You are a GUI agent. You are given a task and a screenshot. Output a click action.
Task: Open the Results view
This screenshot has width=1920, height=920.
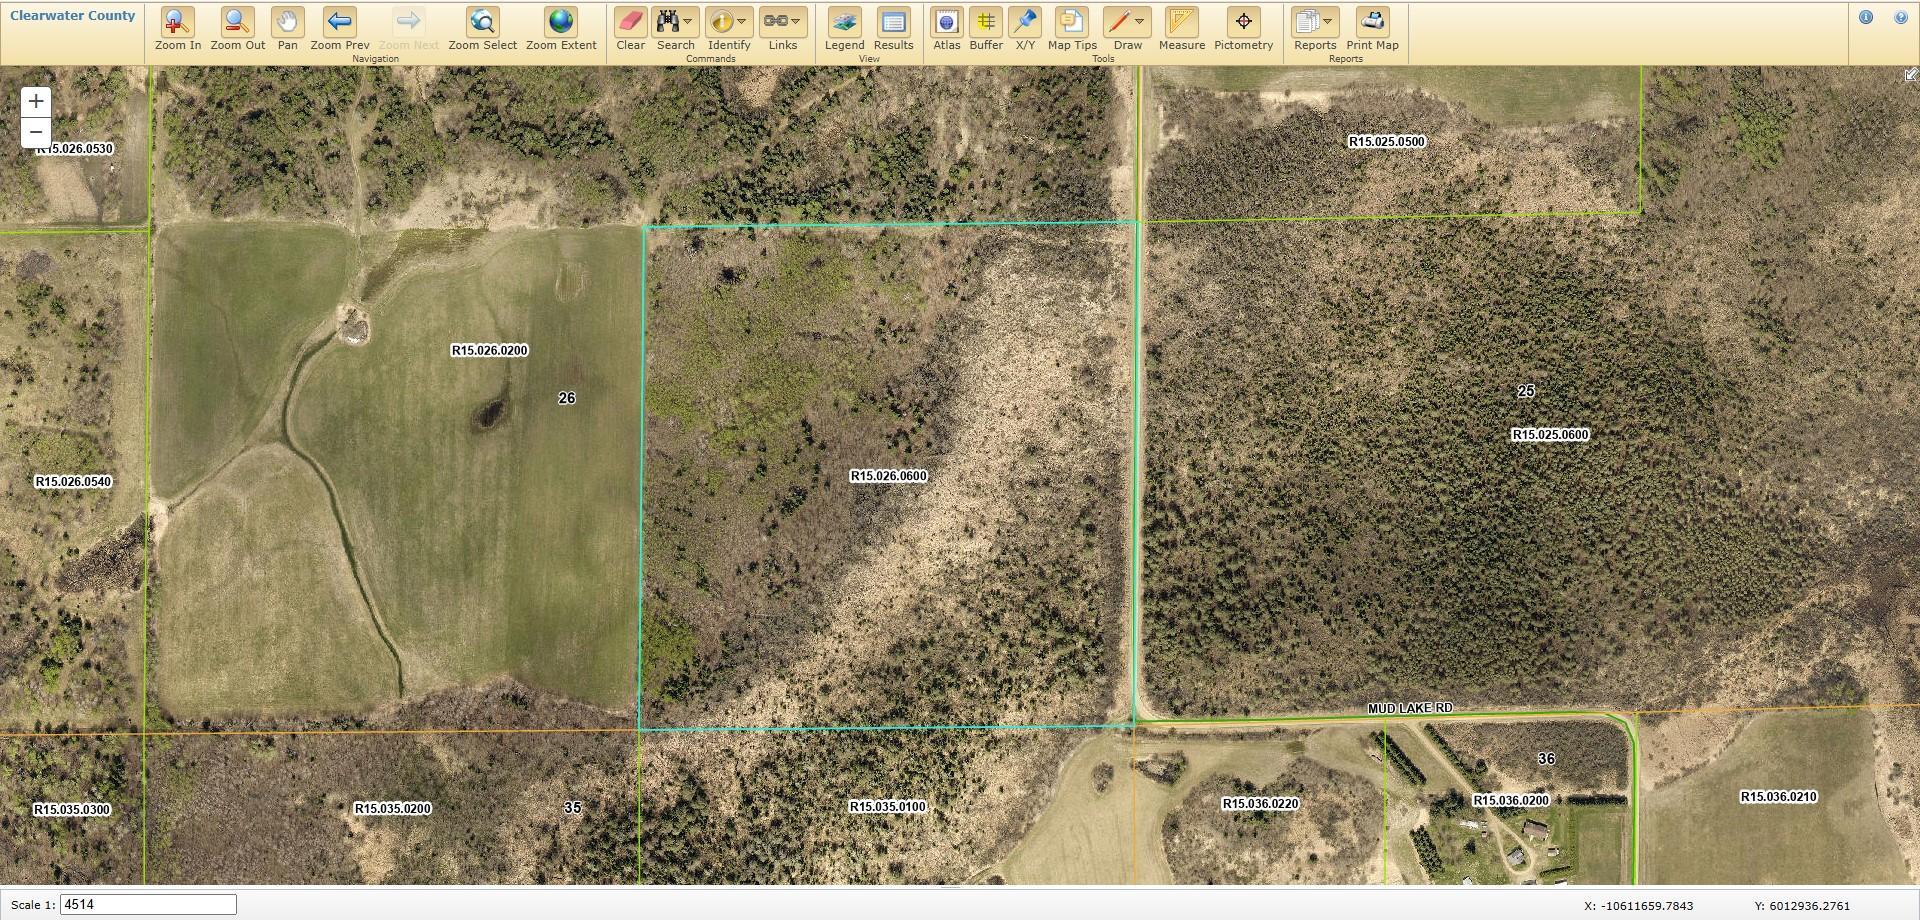pyautogui.click(x=893, y=29)
